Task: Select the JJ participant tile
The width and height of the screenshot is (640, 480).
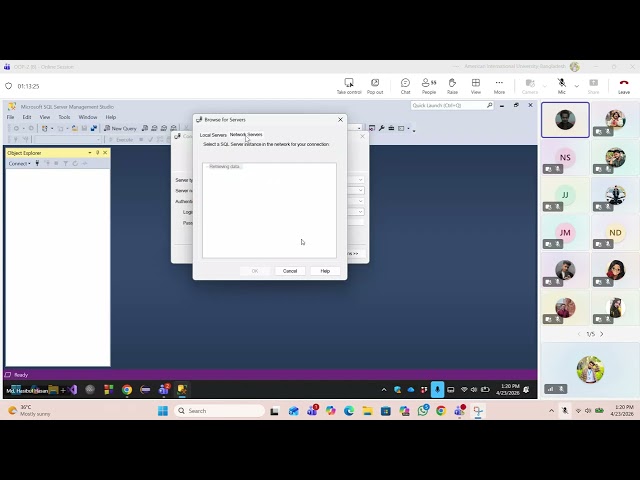Action: (565, 195)
